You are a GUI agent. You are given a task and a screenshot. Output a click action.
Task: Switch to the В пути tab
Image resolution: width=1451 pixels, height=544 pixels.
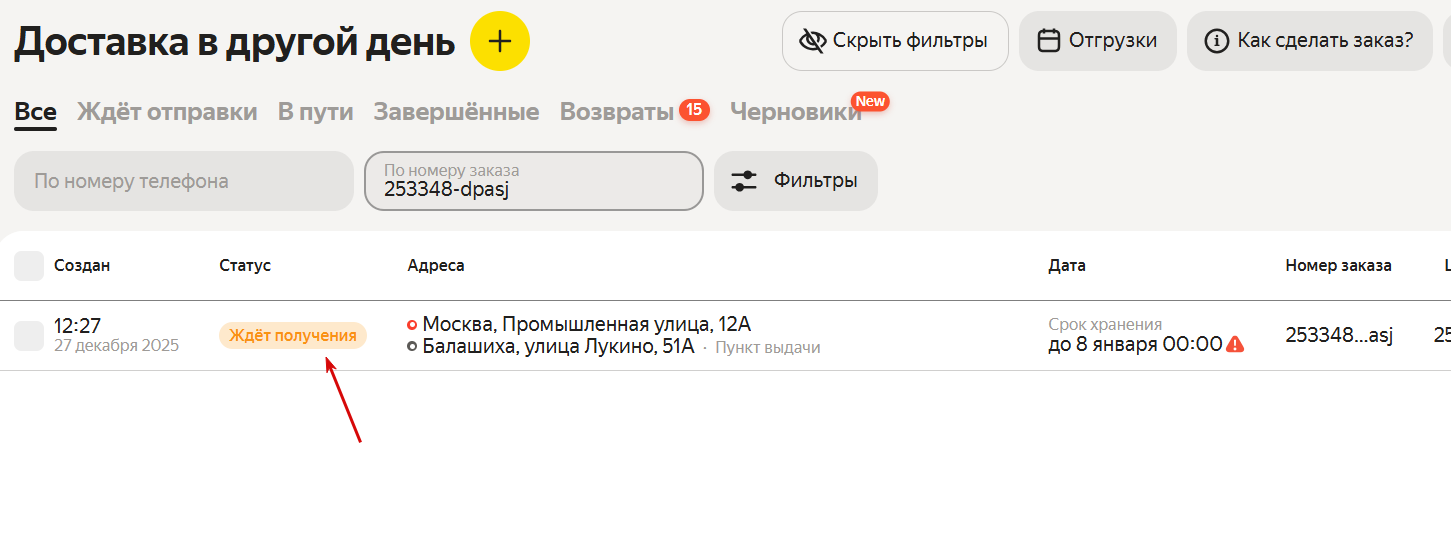pos(315,112)
